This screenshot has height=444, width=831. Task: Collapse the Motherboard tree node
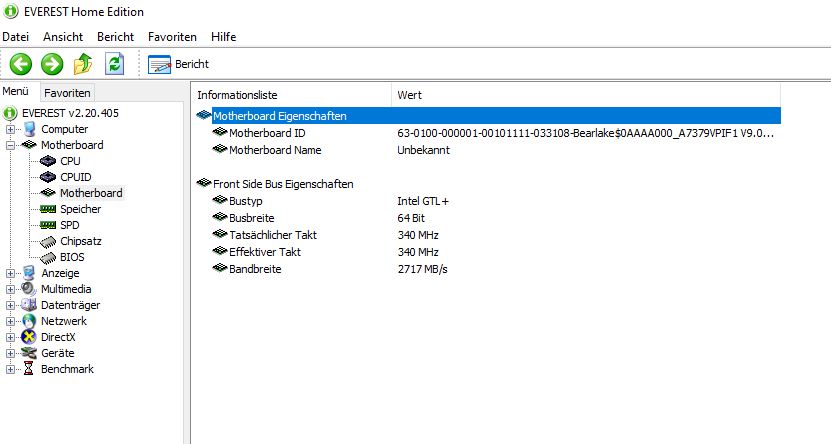tap(10, 145)
